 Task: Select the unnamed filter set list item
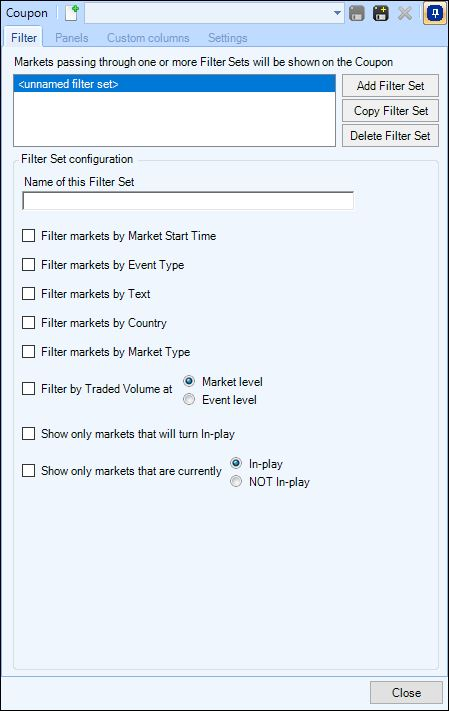click(174, 84)
